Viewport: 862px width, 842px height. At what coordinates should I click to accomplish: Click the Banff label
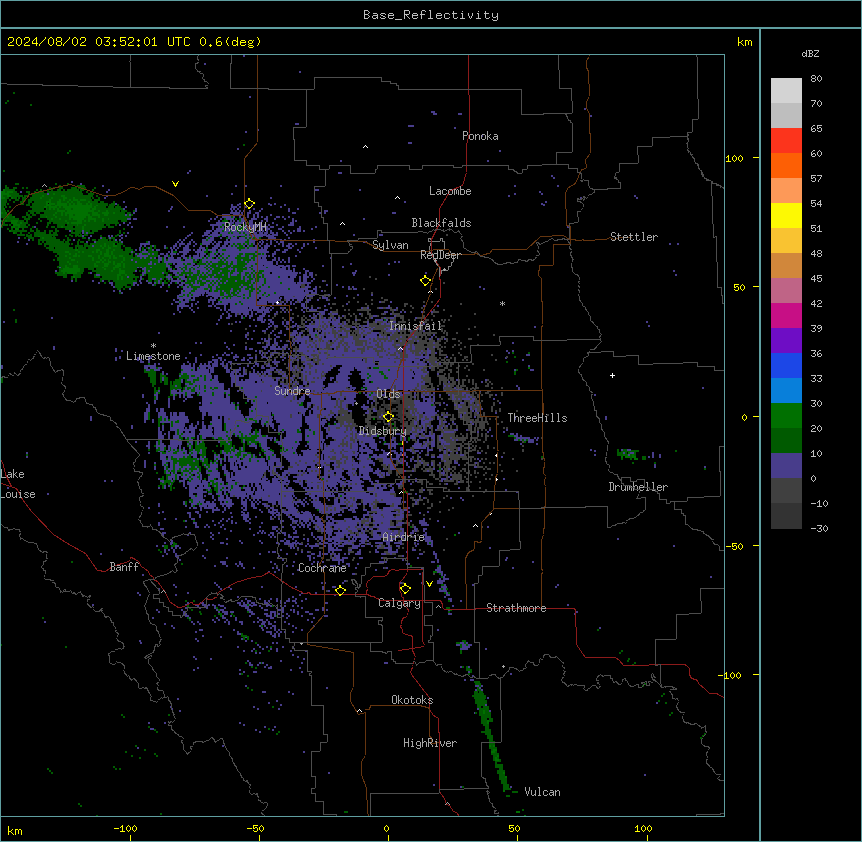[124, 567]
